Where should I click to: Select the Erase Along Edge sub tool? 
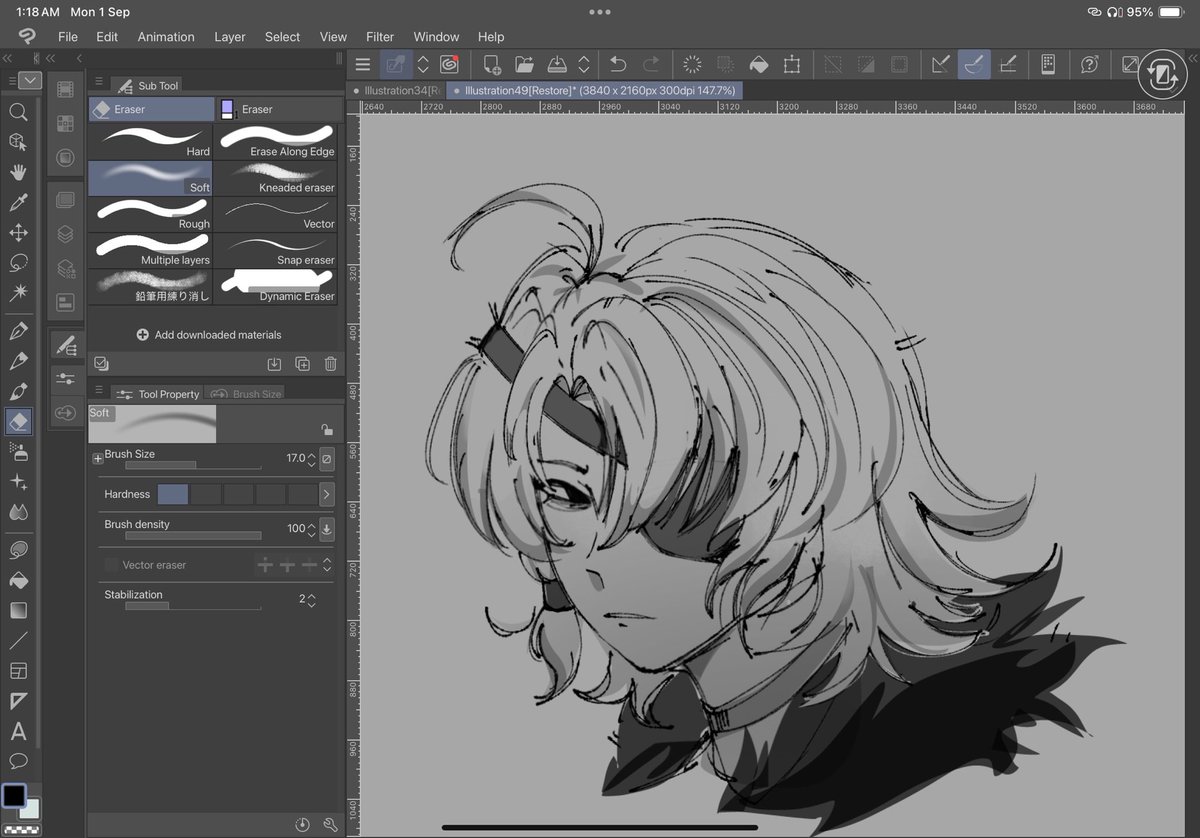[x=276, y=141]
